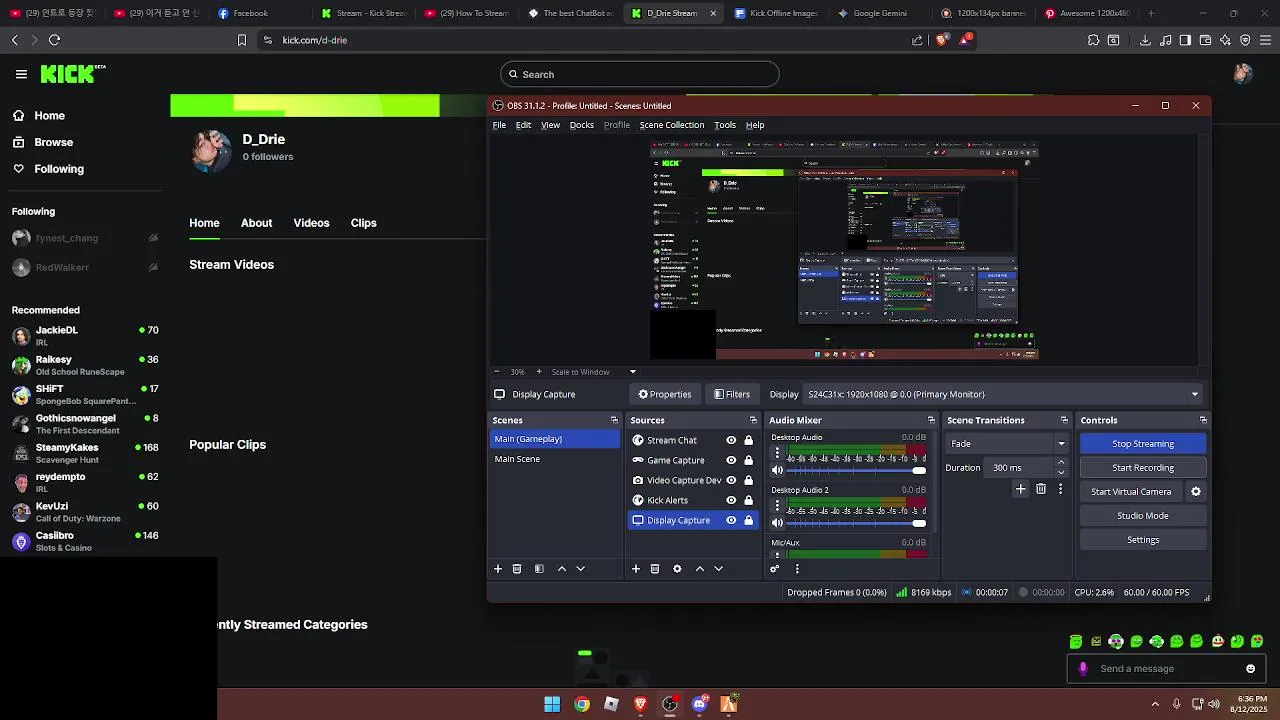Open the File menu in OBS
This screenshot has width=1280, height=720.
[x=499, y=125]
